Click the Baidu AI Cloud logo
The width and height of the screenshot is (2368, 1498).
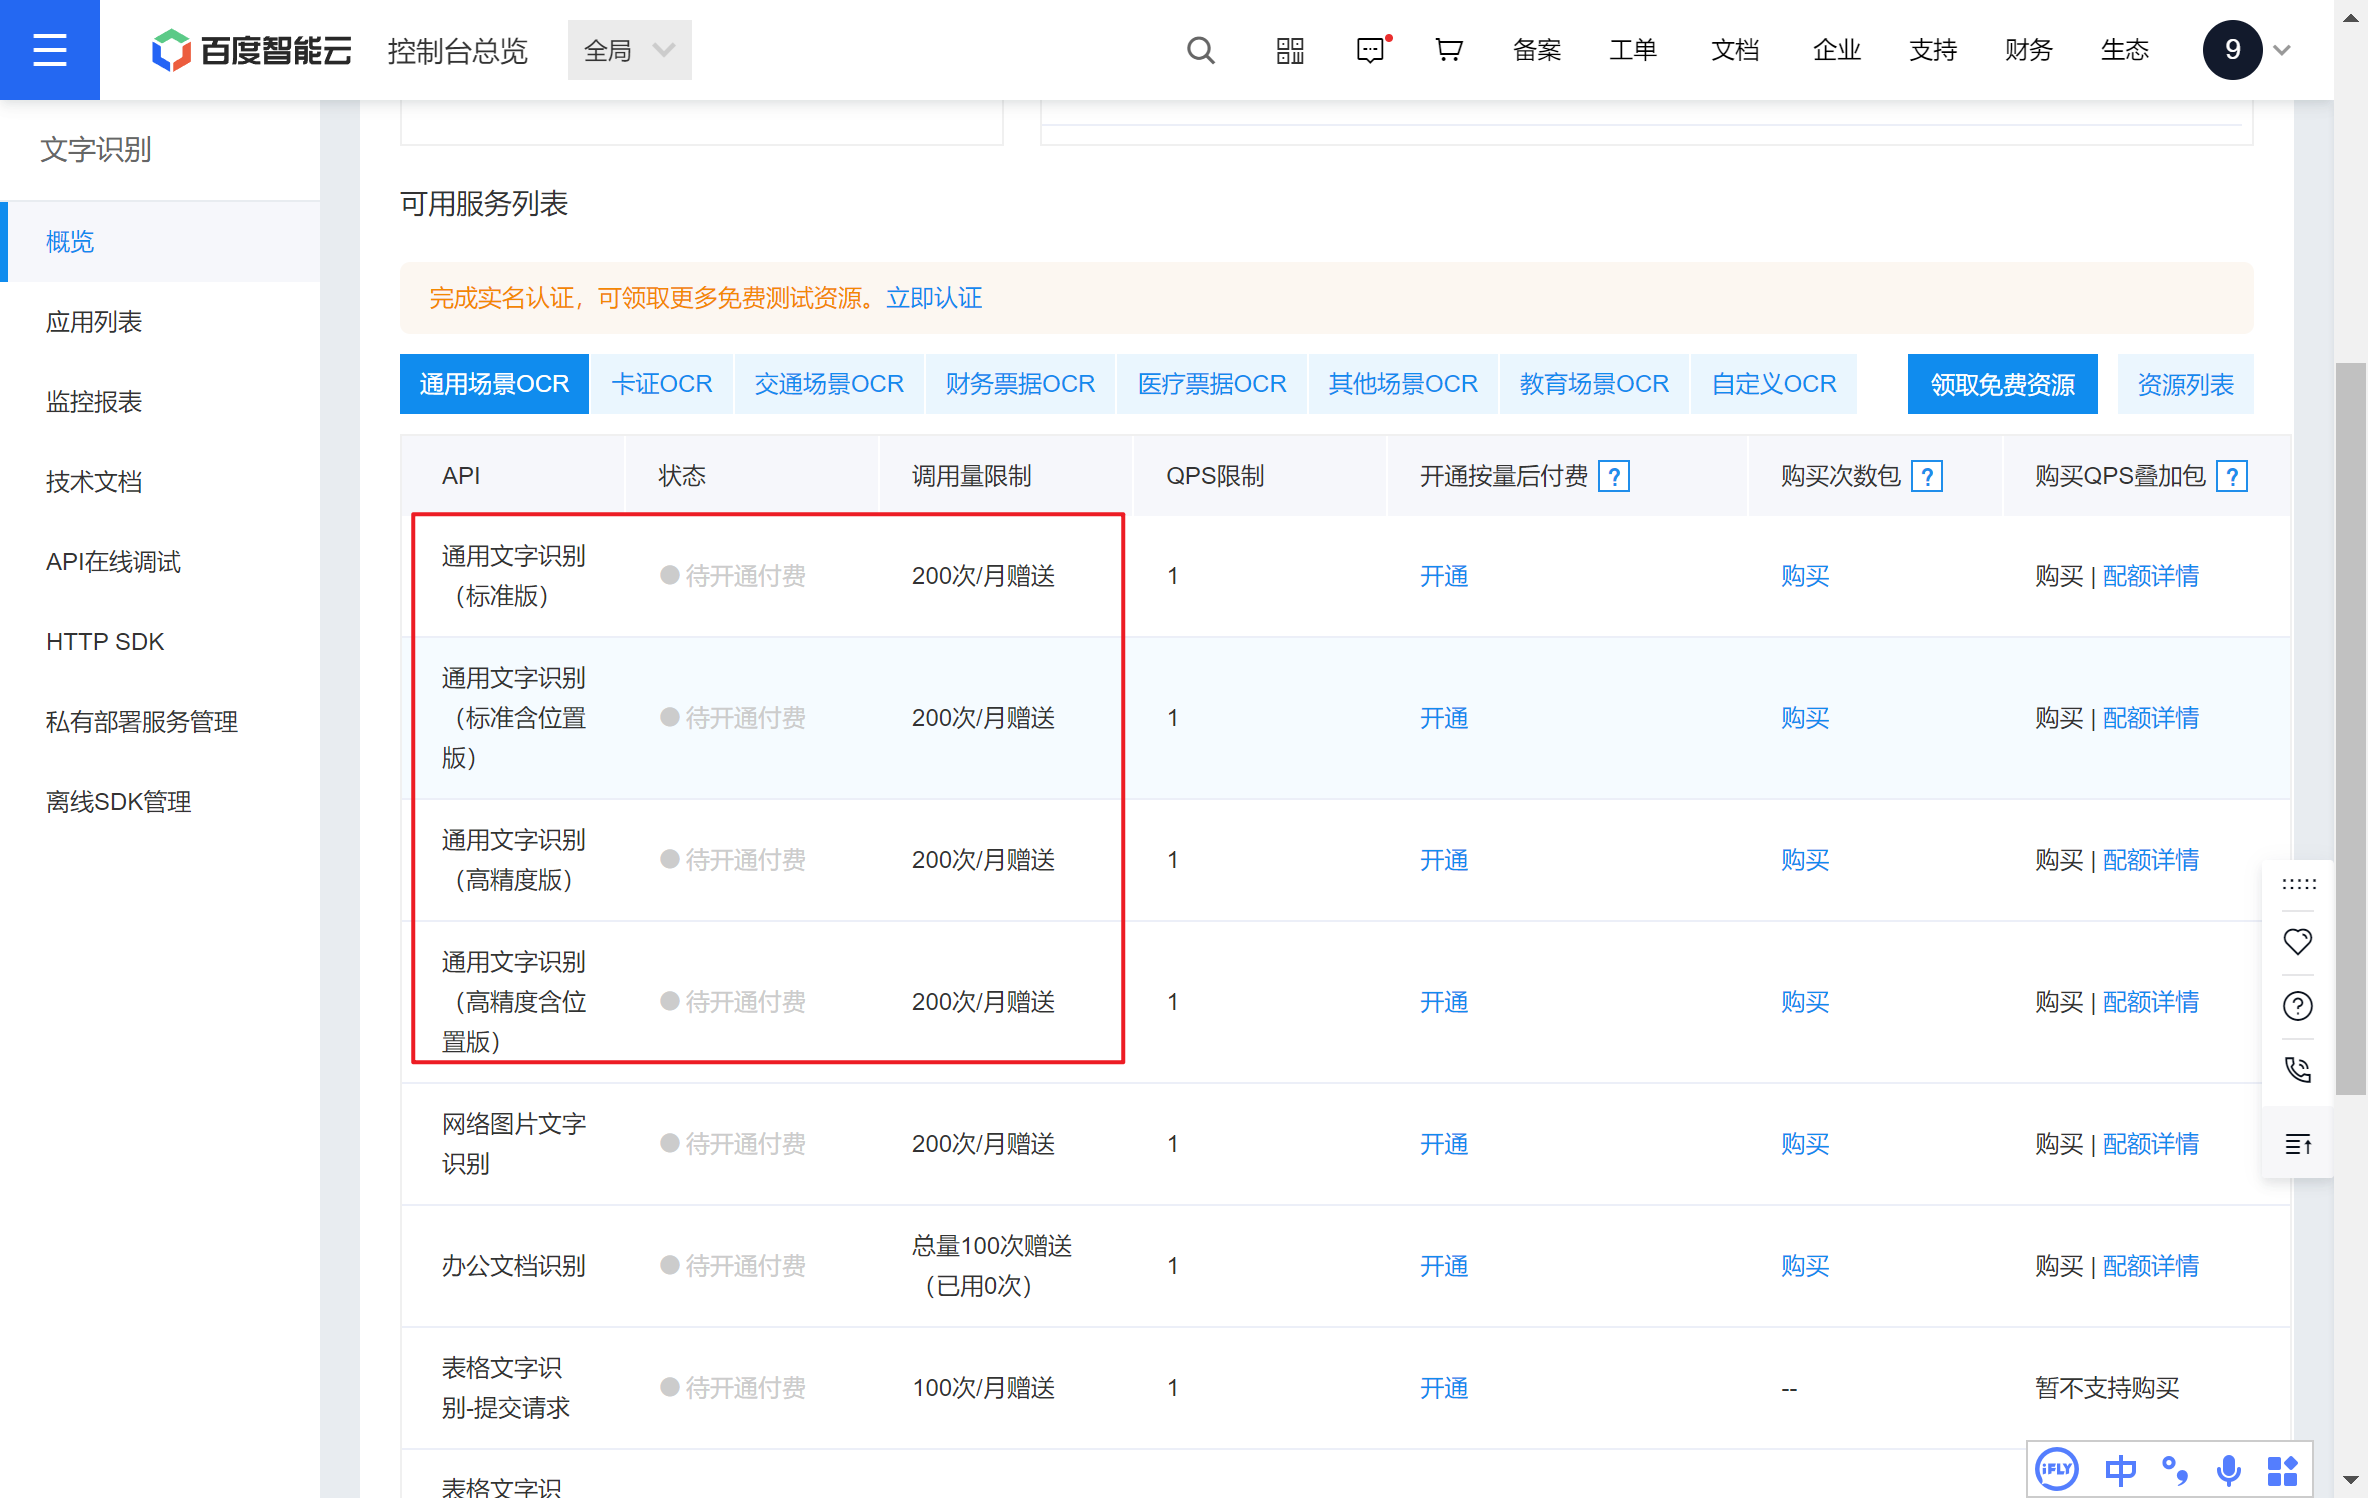pos(251,50)
